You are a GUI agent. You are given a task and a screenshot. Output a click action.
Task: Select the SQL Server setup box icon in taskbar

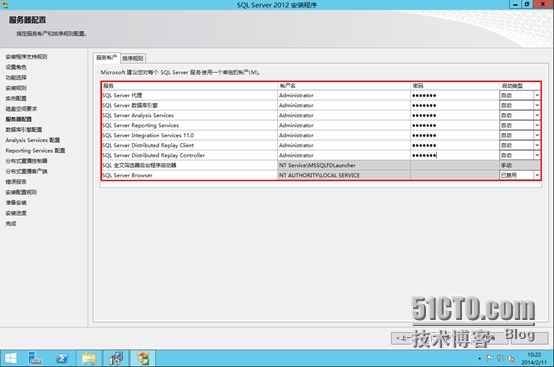click(143, 359)
